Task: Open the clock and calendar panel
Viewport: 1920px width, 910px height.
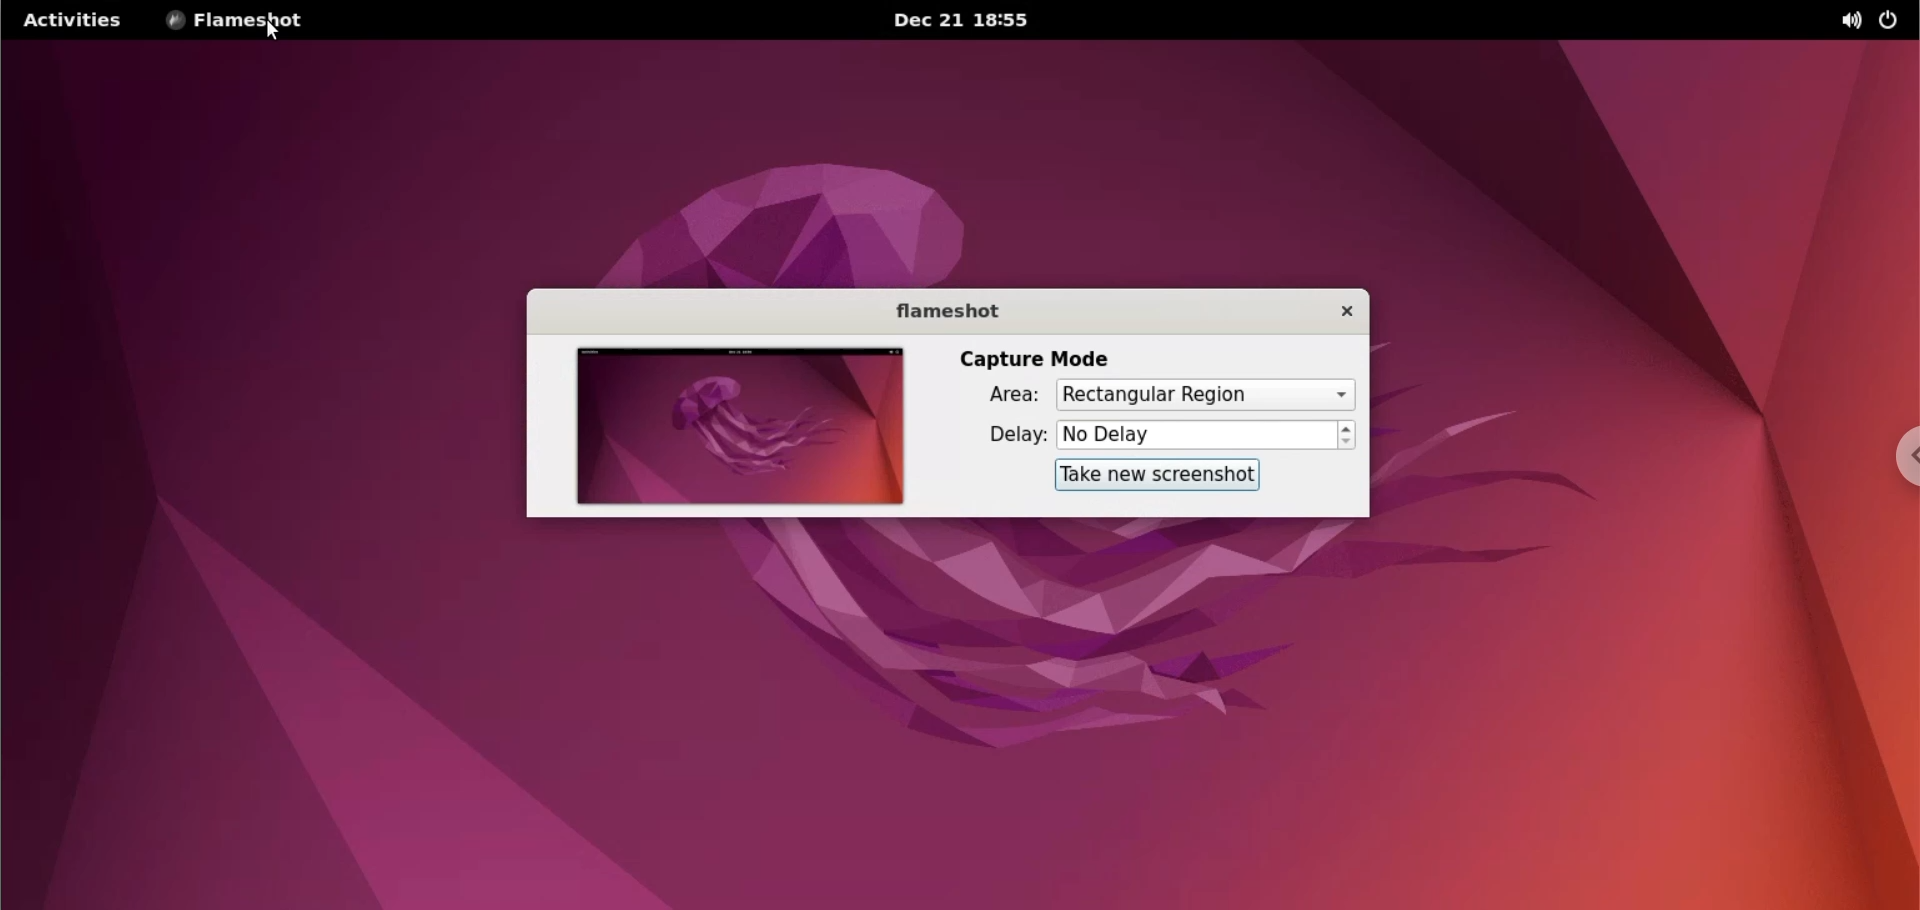Action: [960, 20]
